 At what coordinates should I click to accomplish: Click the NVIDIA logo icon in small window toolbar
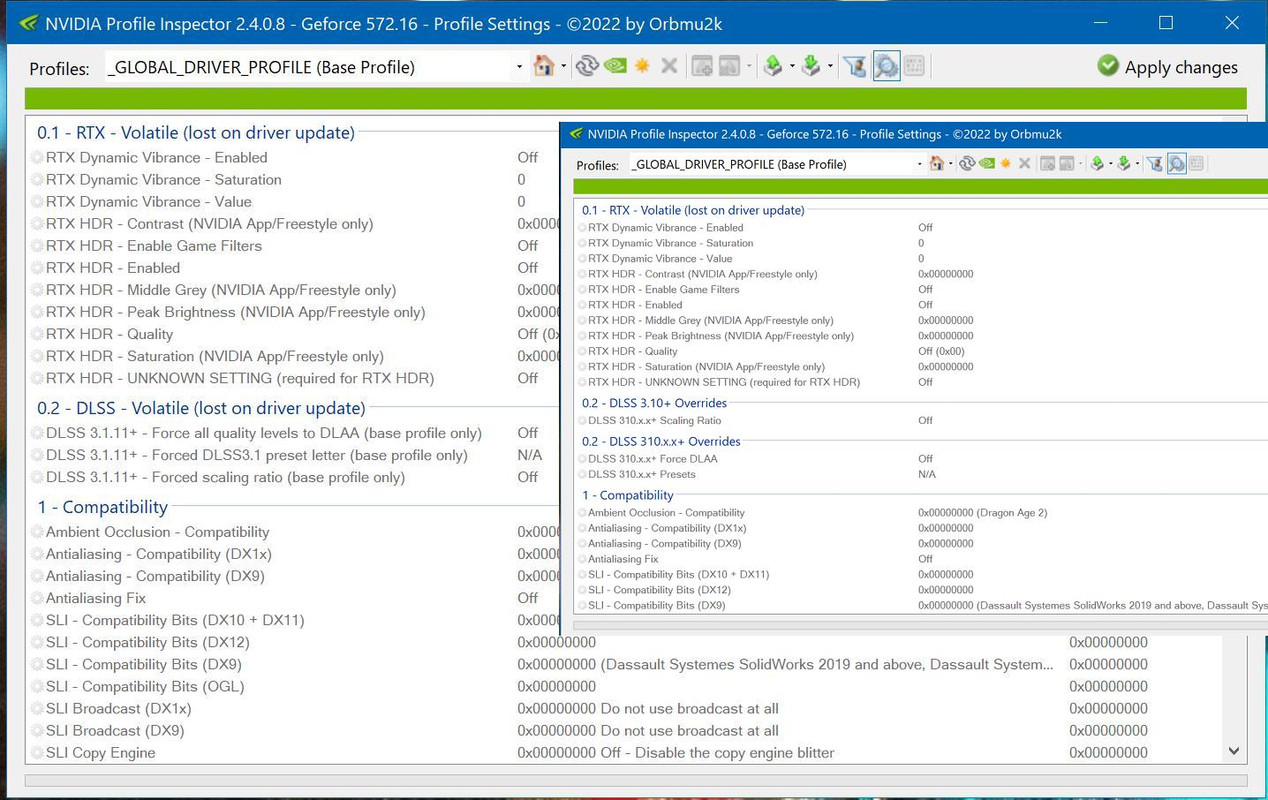(x=986, y=163)
